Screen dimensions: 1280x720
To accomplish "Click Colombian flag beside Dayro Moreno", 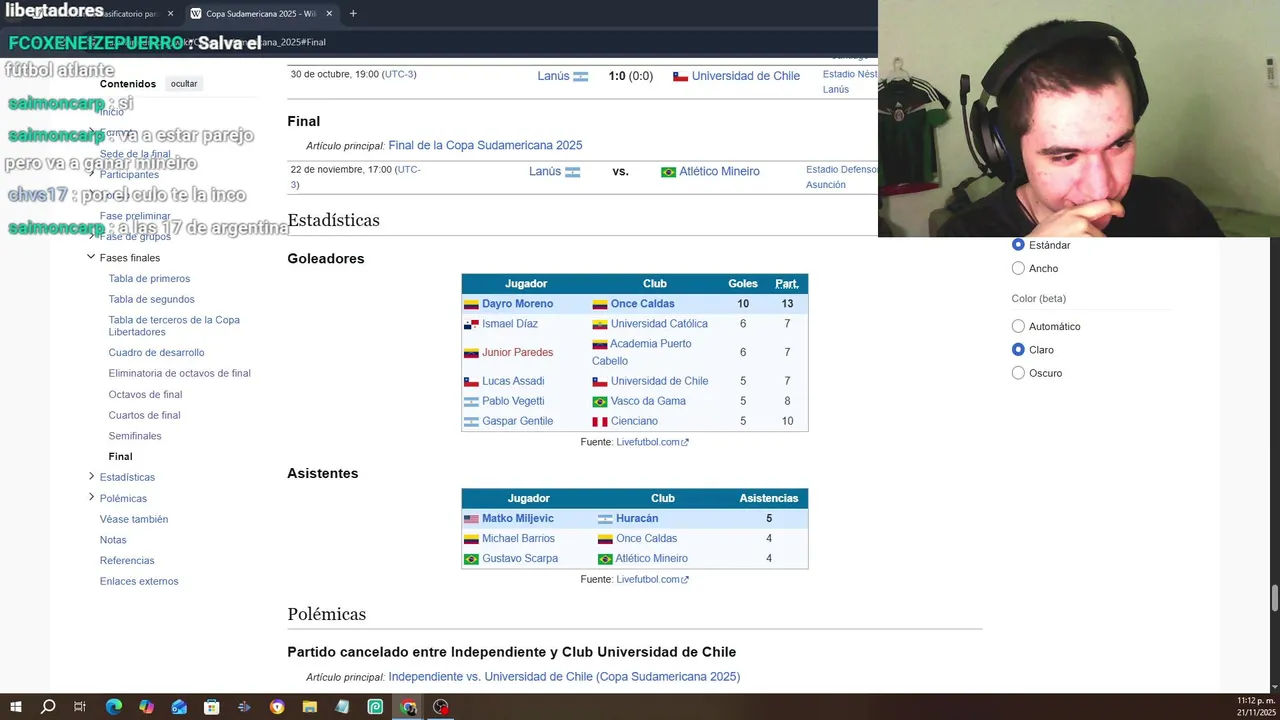I will click(471, 304).
